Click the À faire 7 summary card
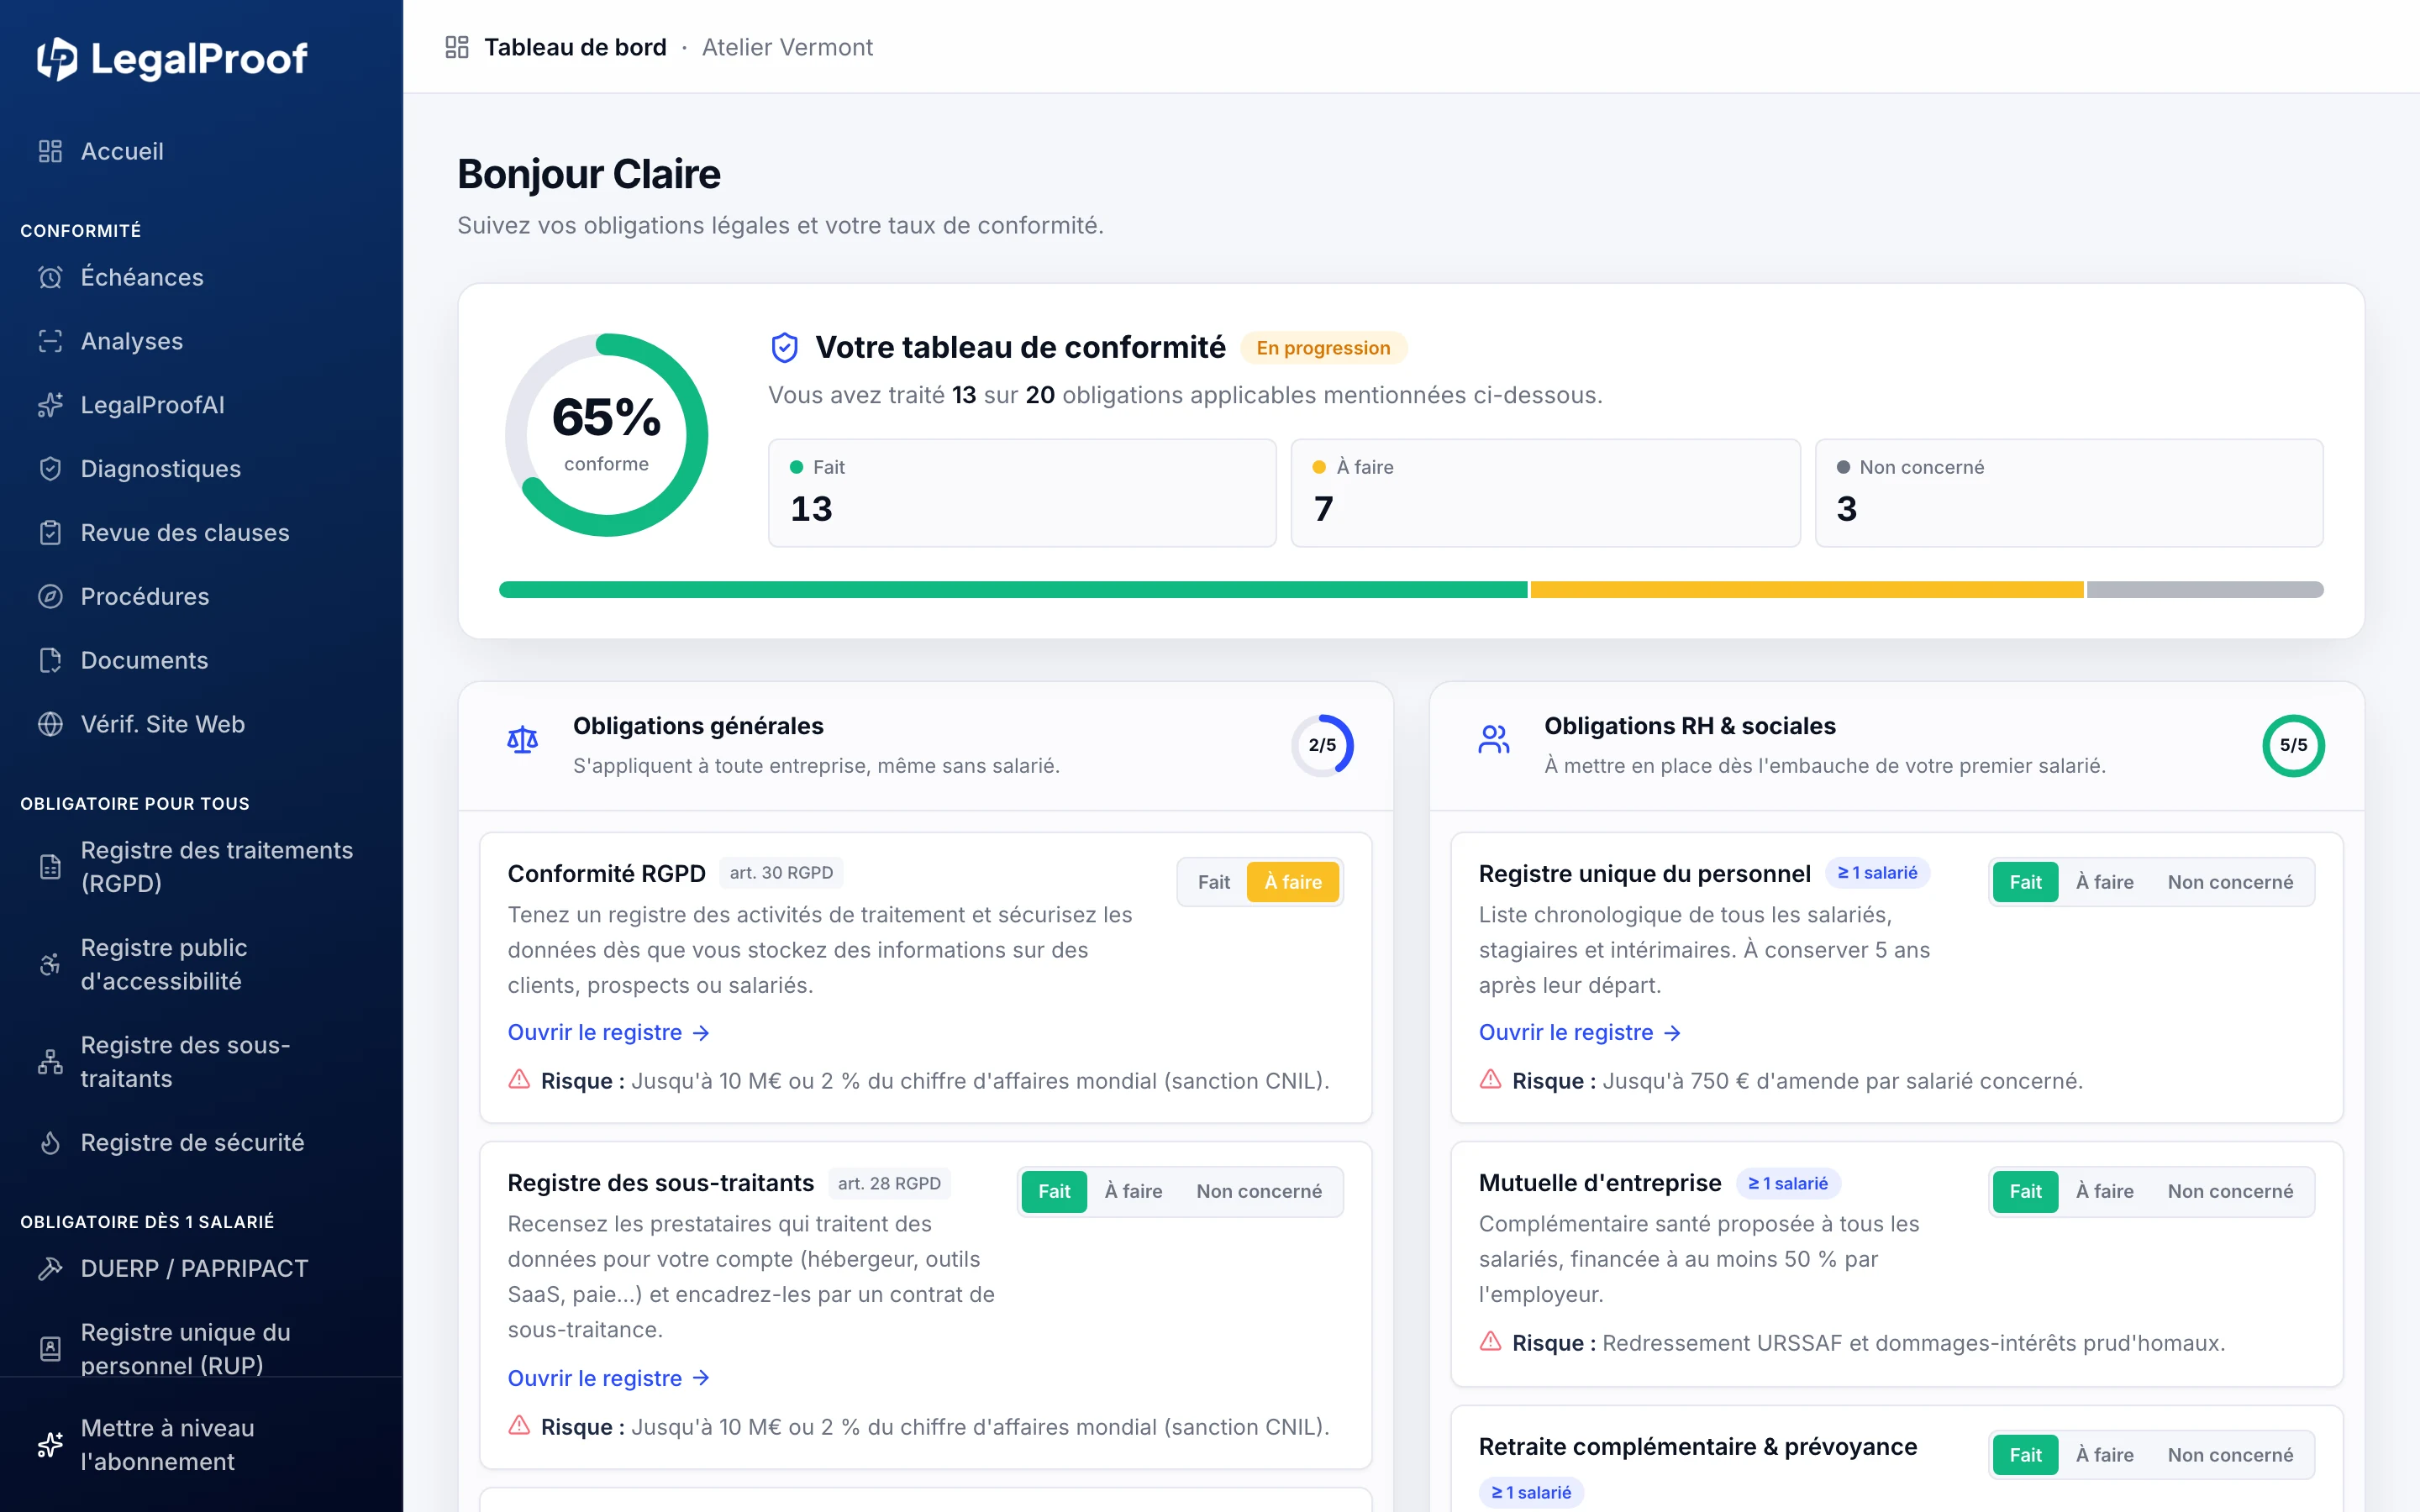Viewport: 2420px width, 1512px height. coord(1546,493)
